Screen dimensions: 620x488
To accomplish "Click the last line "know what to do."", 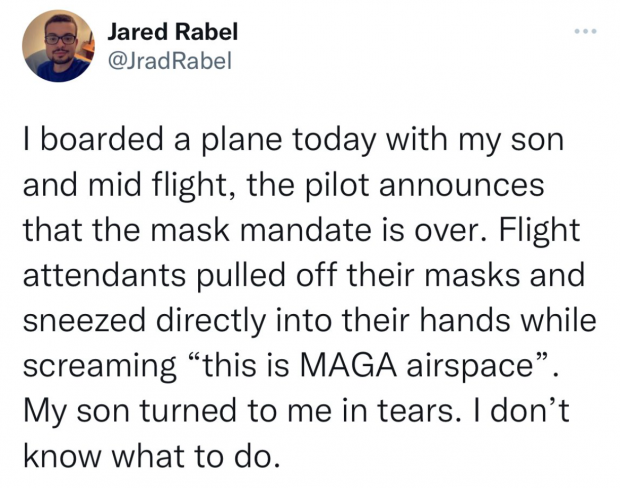I will 152,456.
